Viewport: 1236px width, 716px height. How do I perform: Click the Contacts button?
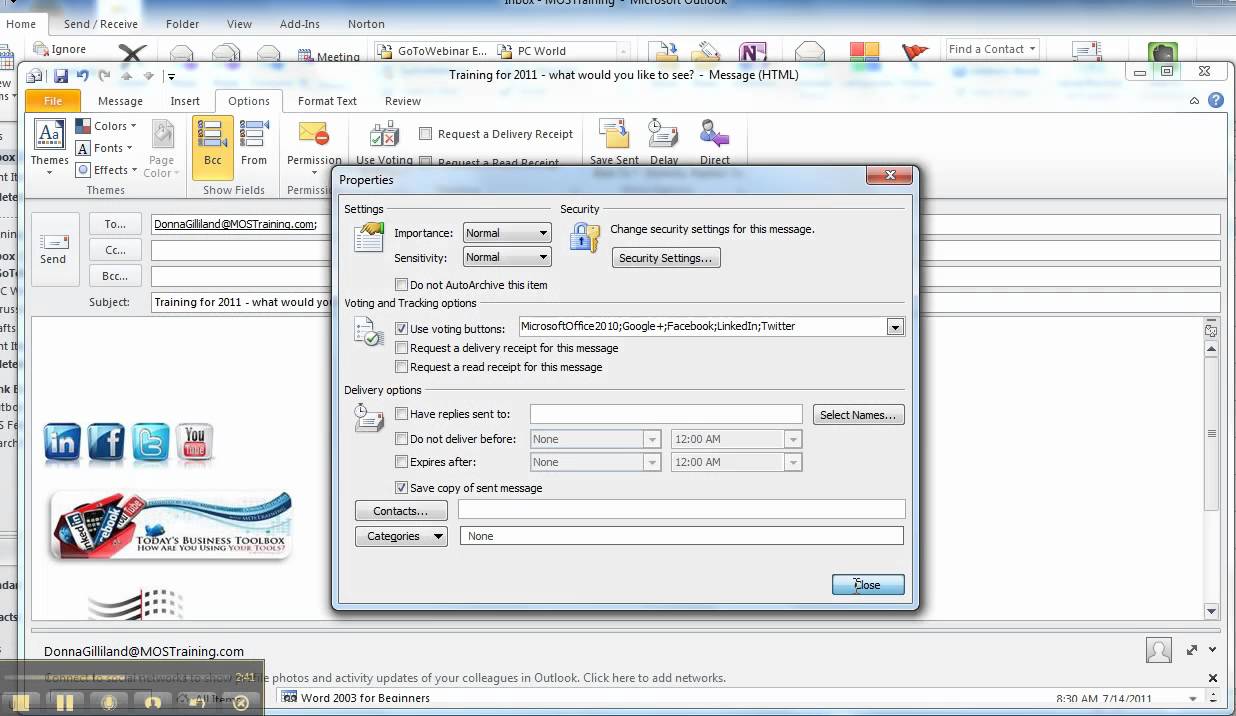401,511
